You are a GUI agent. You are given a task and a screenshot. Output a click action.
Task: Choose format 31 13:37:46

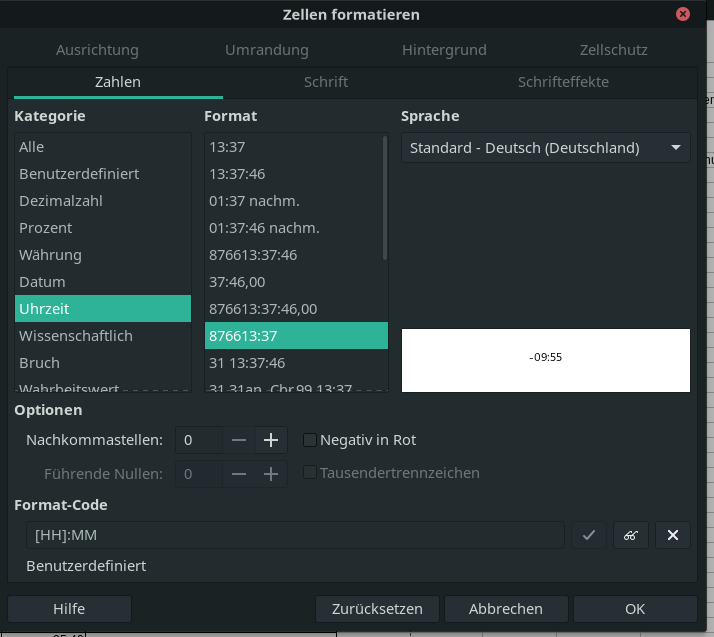pyautogui.click(x=296, y=363)
